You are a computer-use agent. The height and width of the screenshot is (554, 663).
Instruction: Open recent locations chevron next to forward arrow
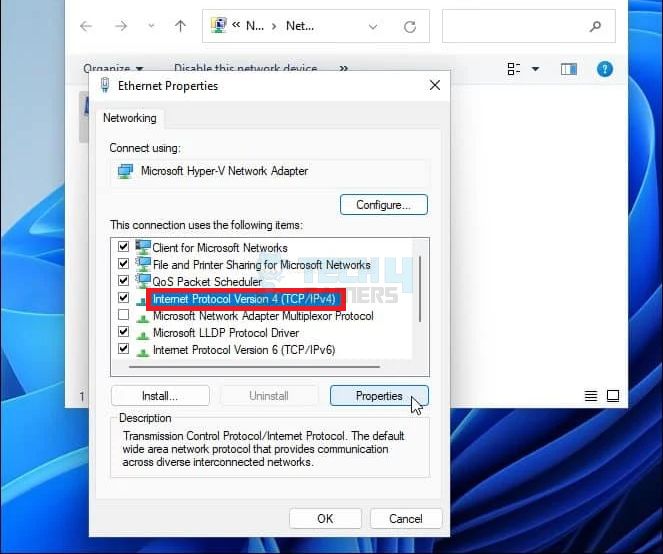click(x=151, y=26)
